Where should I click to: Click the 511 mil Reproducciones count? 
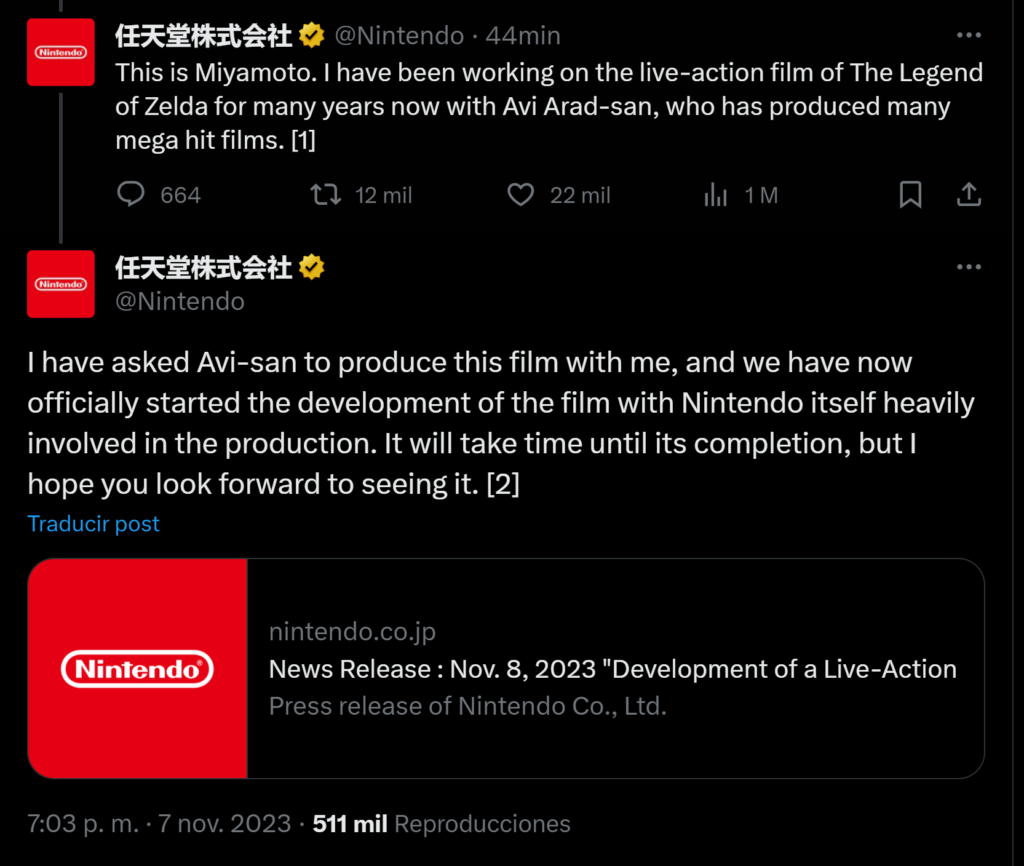tap(441, 824)
